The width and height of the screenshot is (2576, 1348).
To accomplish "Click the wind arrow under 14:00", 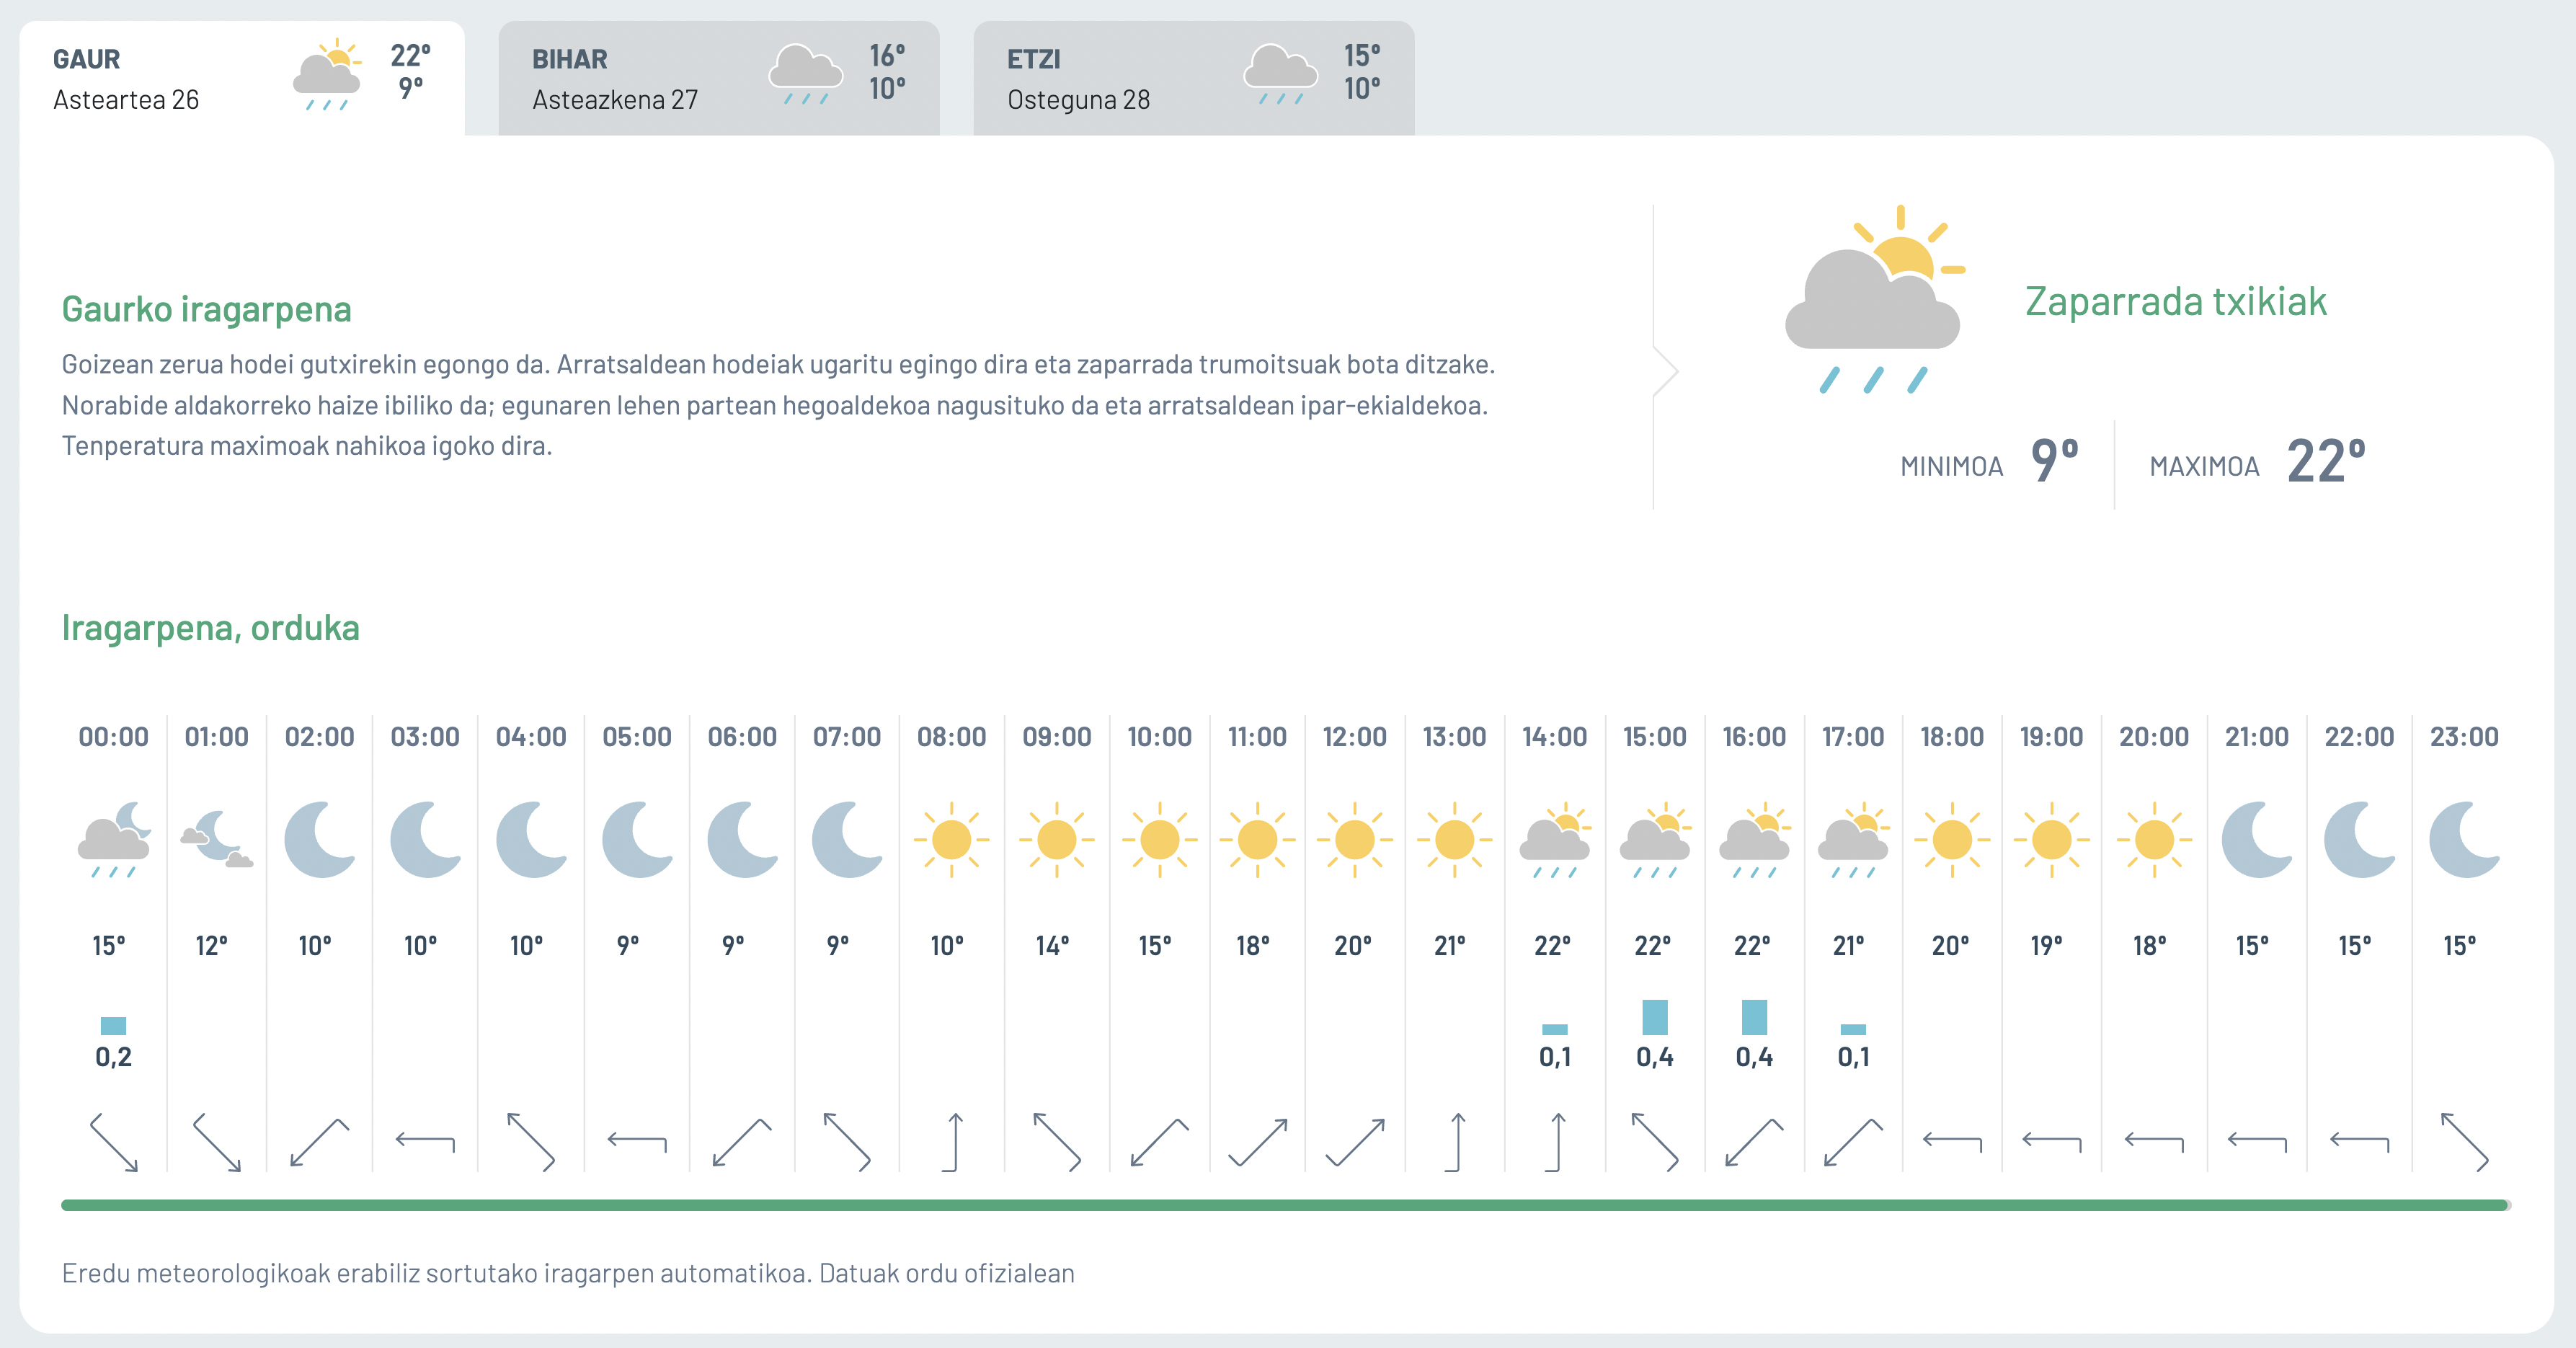I will pyautogui.click(x=1556, y=1142).
